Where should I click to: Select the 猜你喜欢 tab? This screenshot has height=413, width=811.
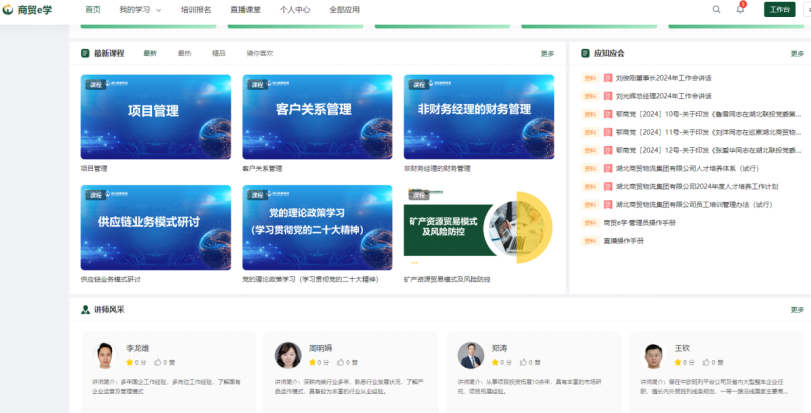tap(260, 53)
